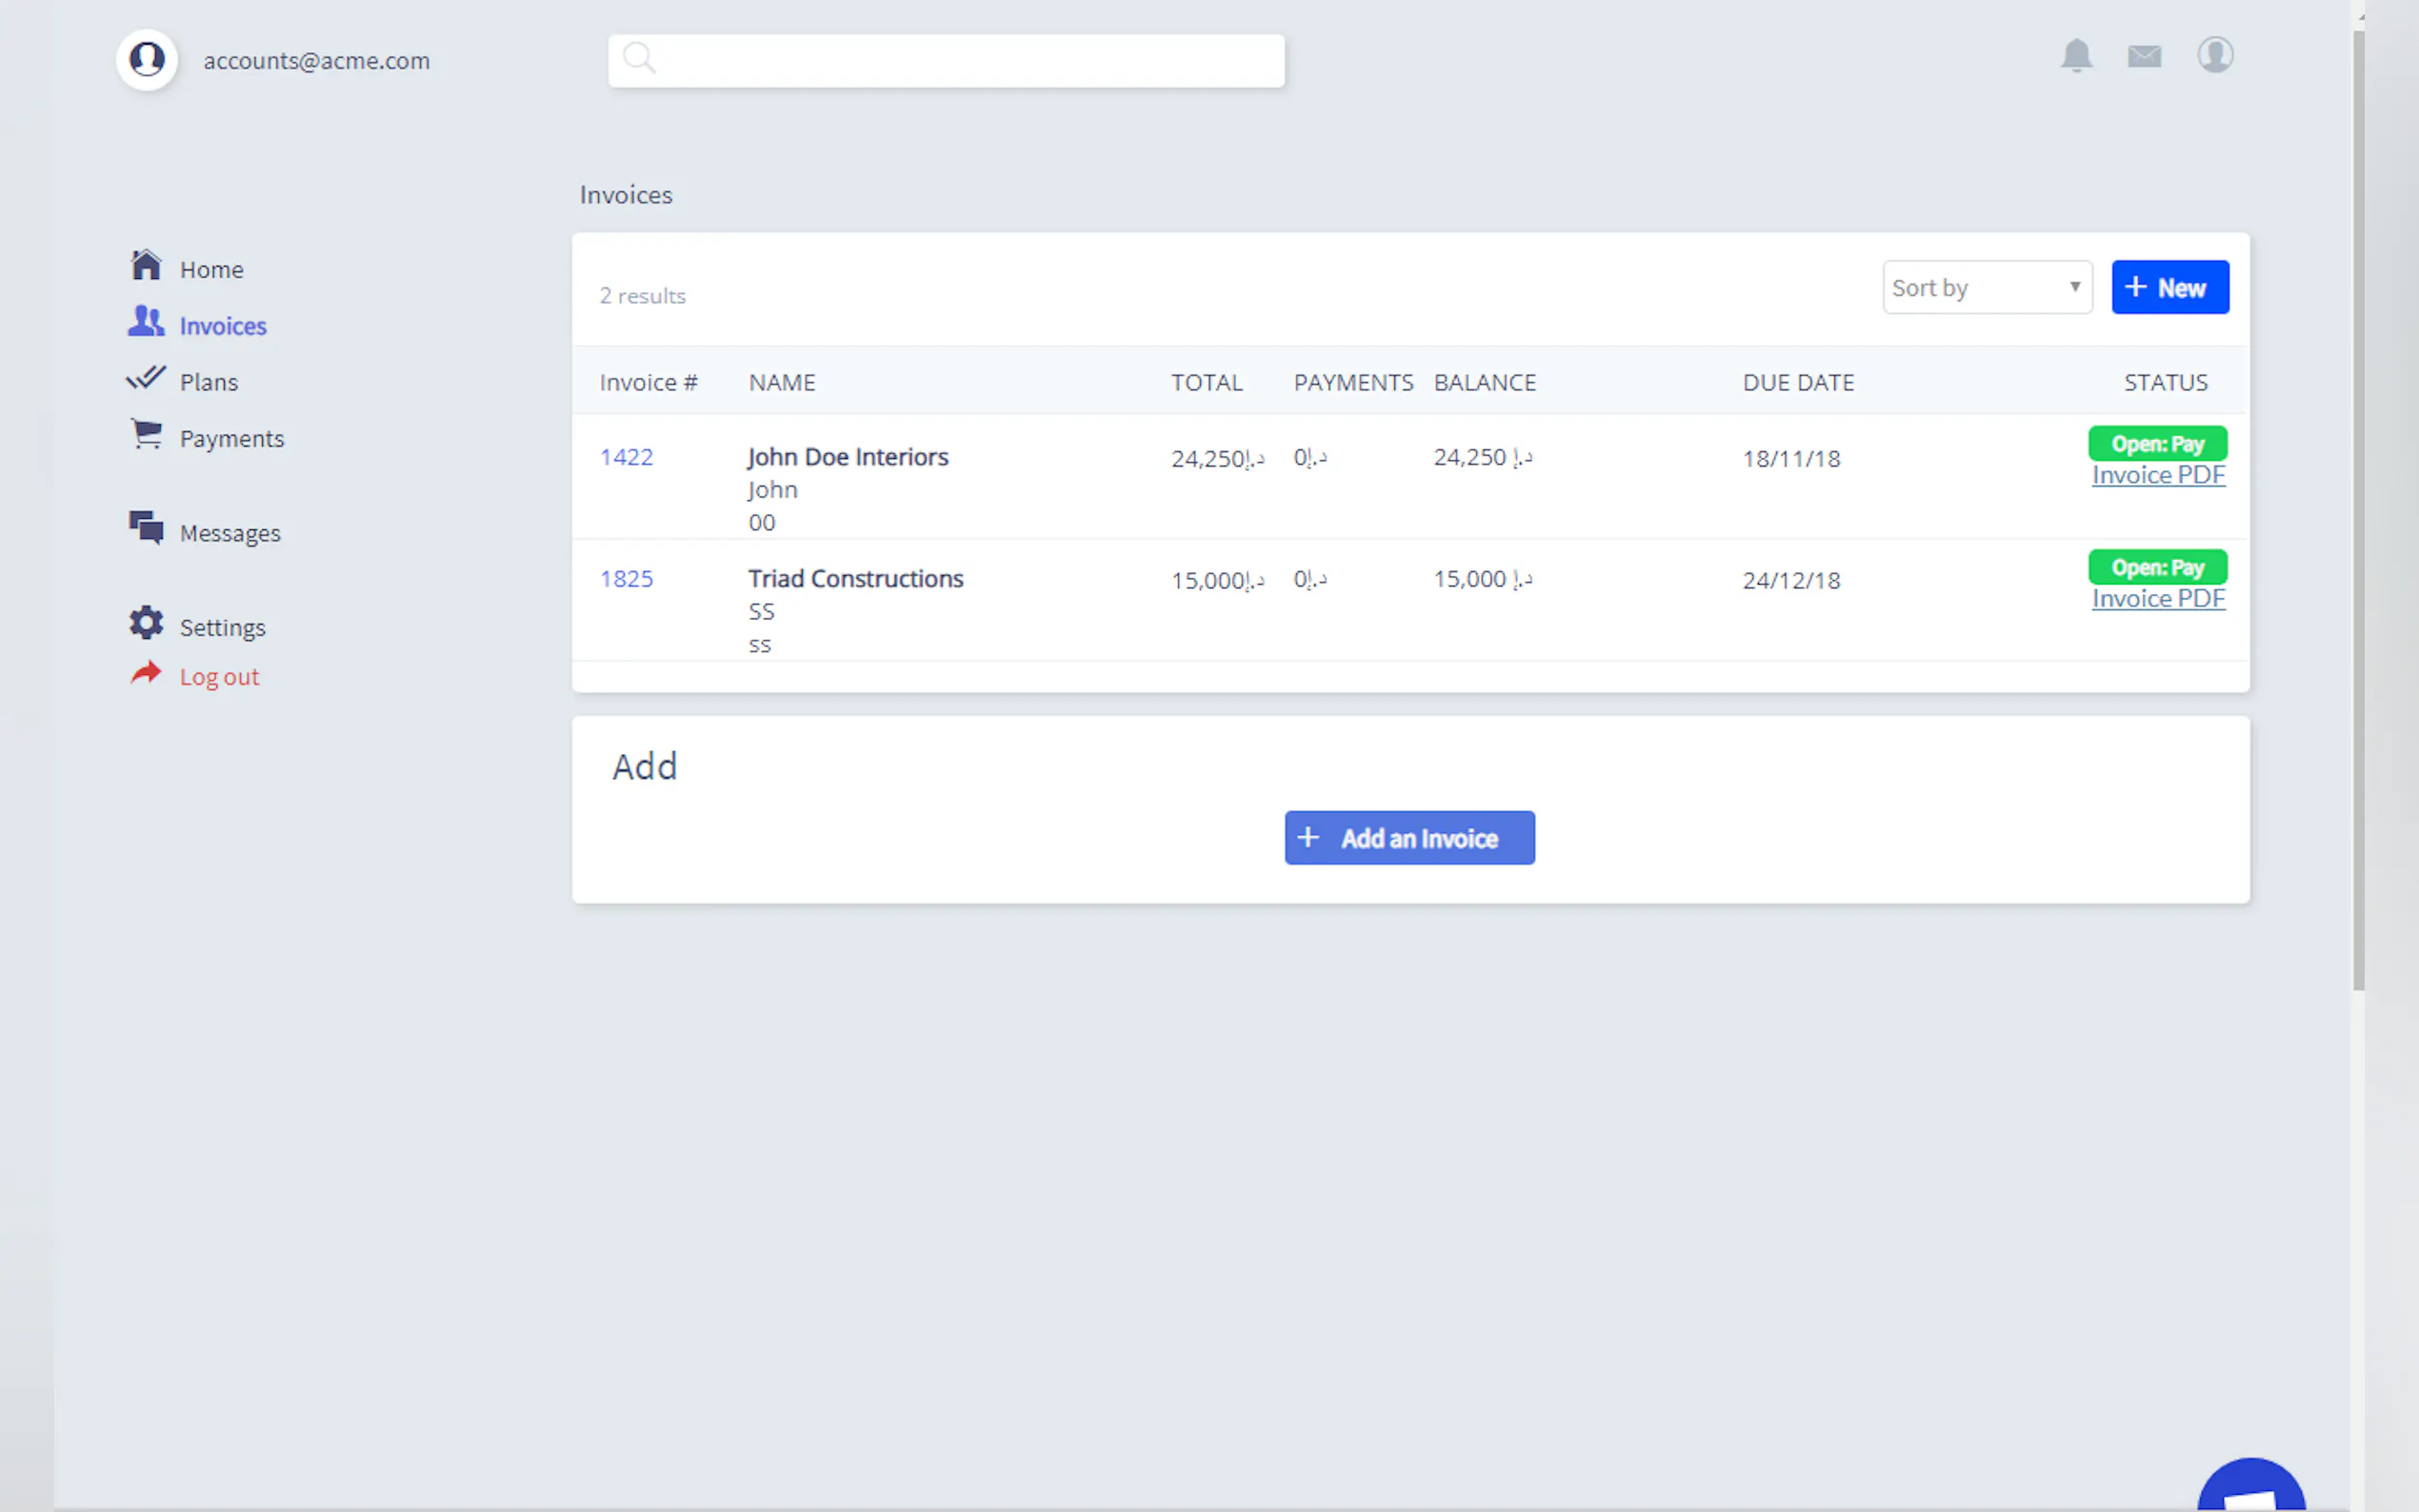Open the mail envelope icon
This screenshot has height=1512, width=2419.
pos(2144,56)
